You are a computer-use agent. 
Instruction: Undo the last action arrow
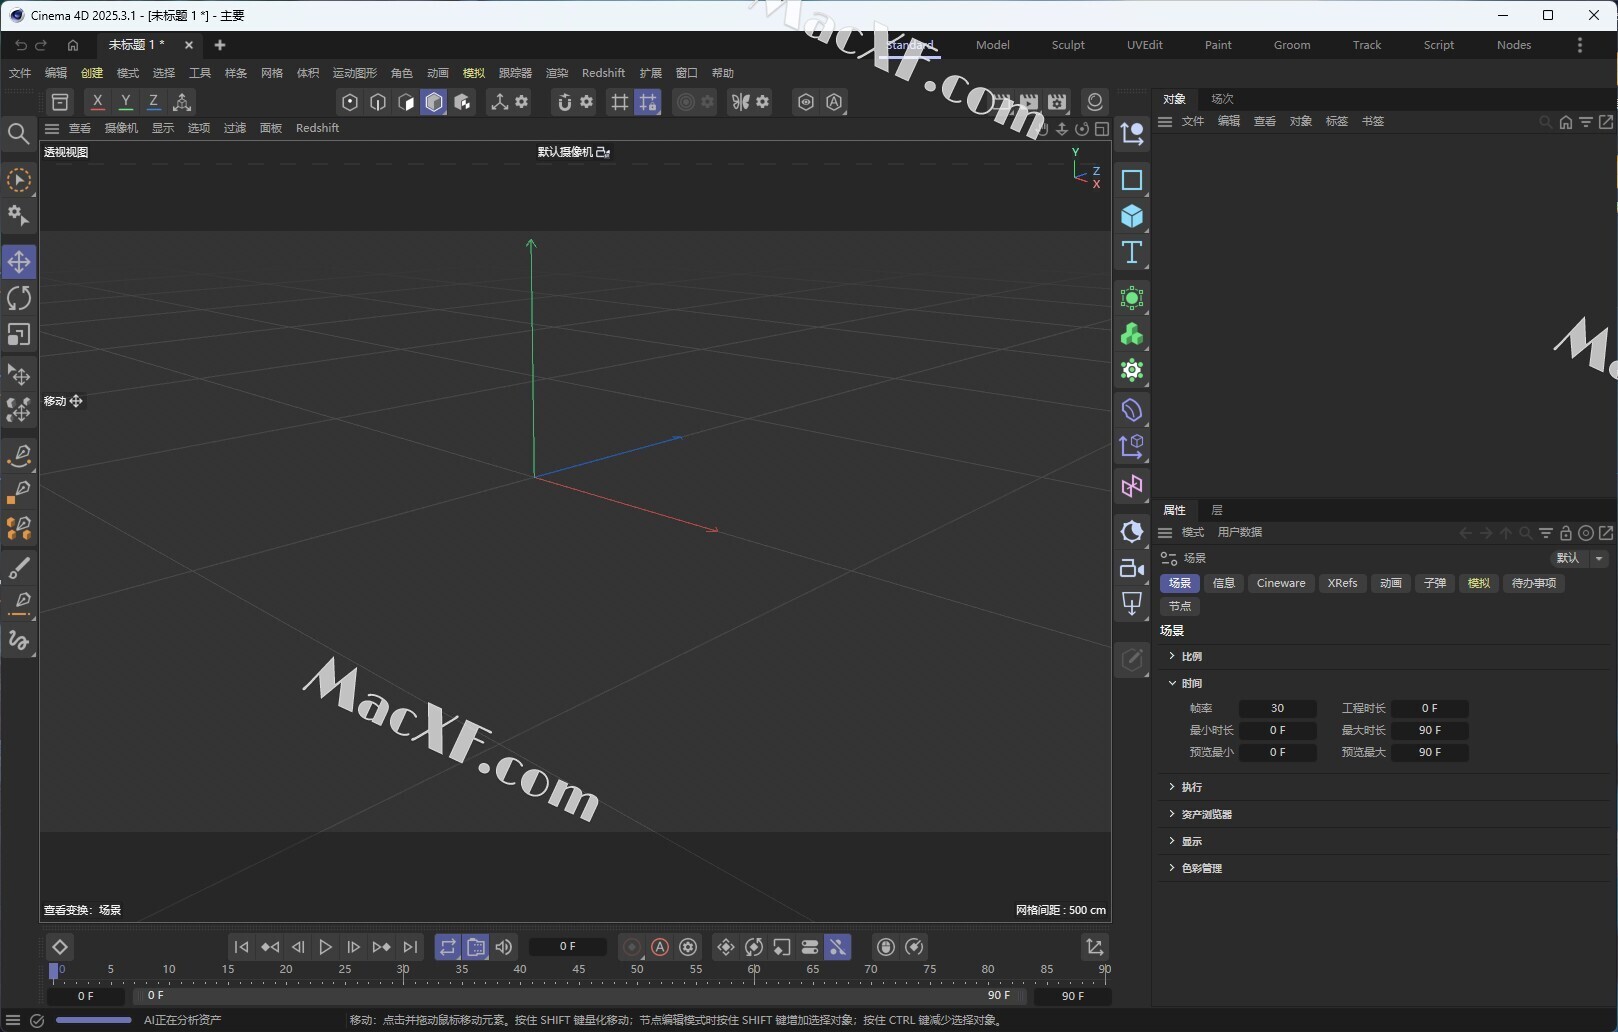21,45
